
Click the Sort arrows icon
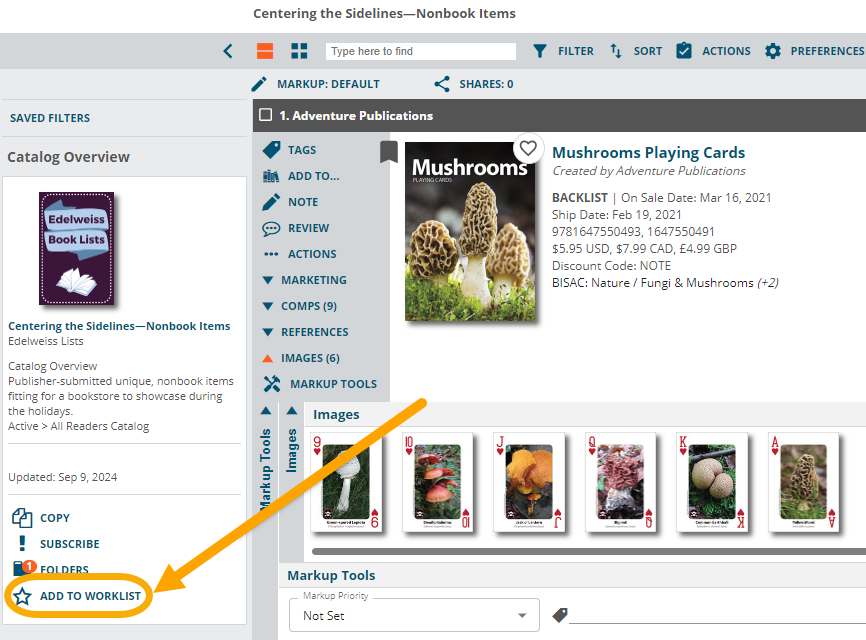616,51
